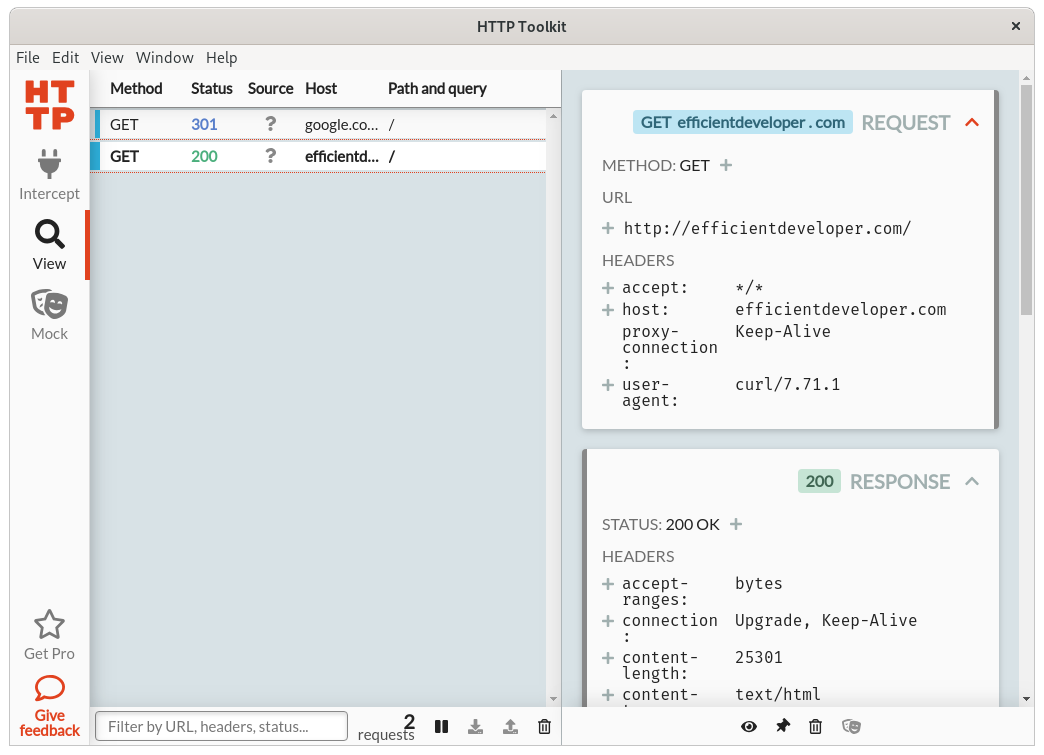Viewport: 1044px width, 755px height.
Task: Export requests as HAR download icon
Action: [475, 726]
